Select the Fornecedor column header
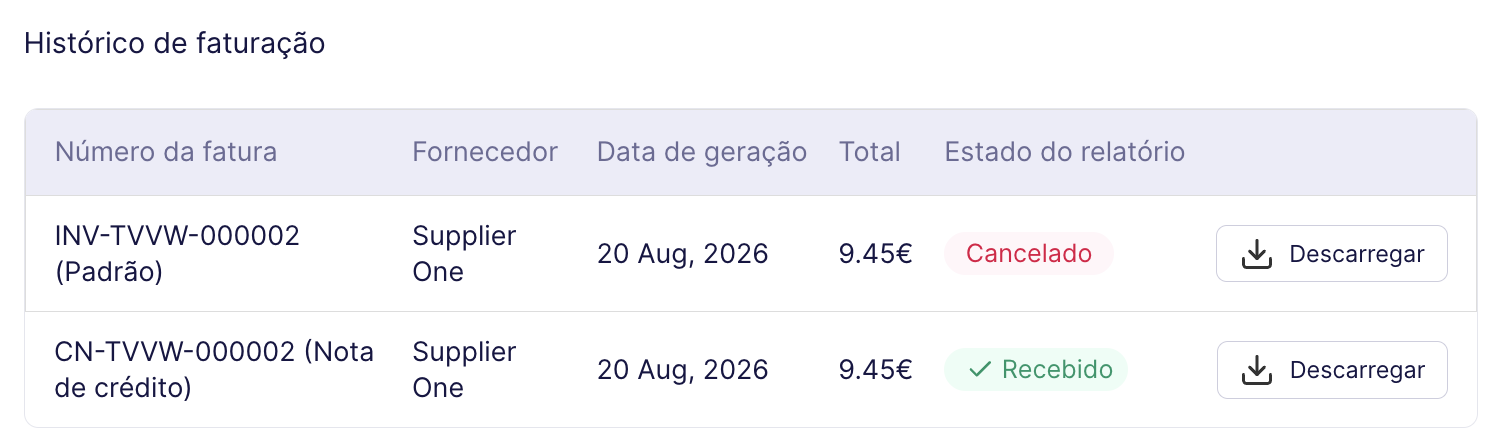This screenshot has width=1504, height=448. [x=485, y=152]
